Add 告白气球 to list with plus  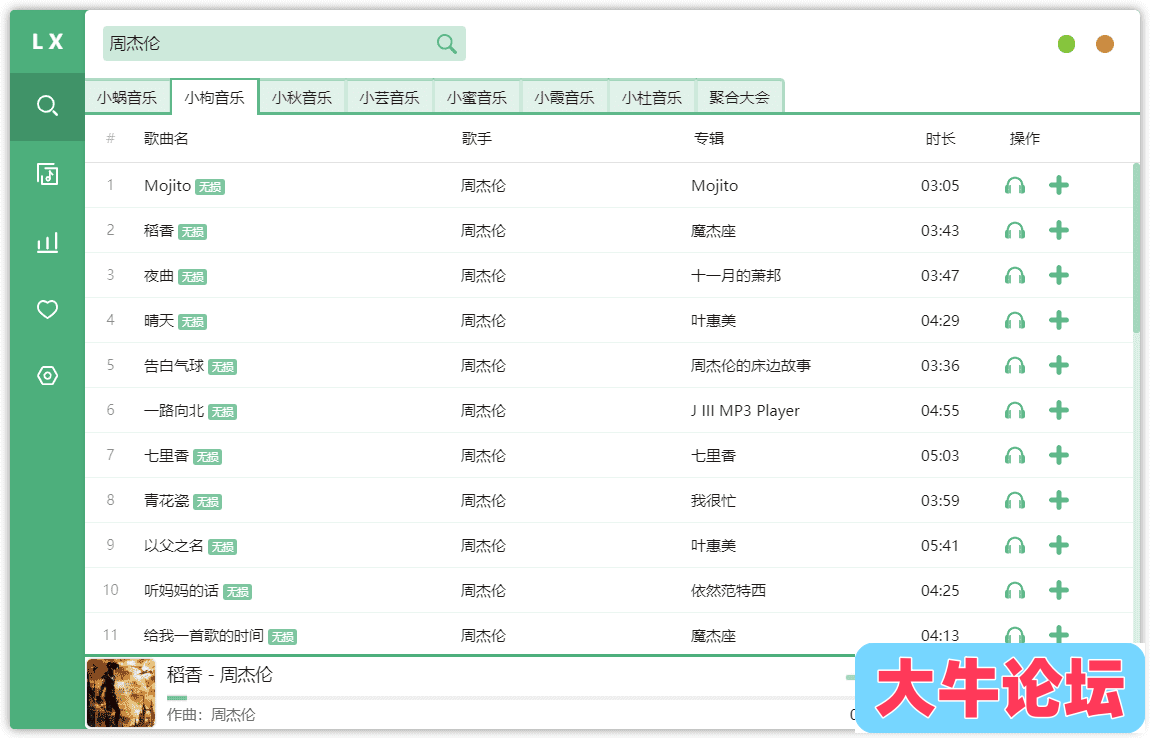click(1058, 365)
